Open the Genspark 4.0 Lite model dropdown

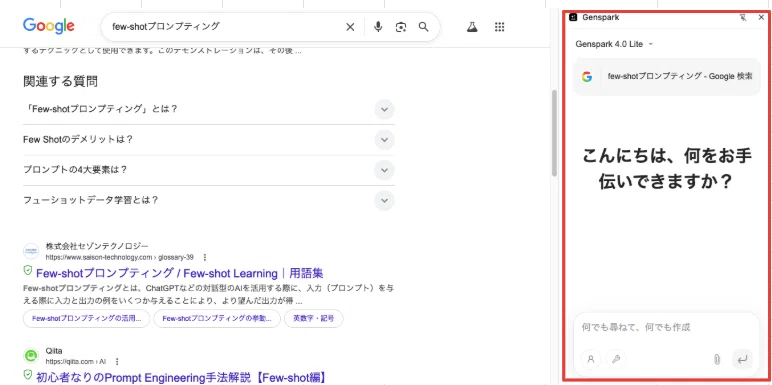[614, 44]
